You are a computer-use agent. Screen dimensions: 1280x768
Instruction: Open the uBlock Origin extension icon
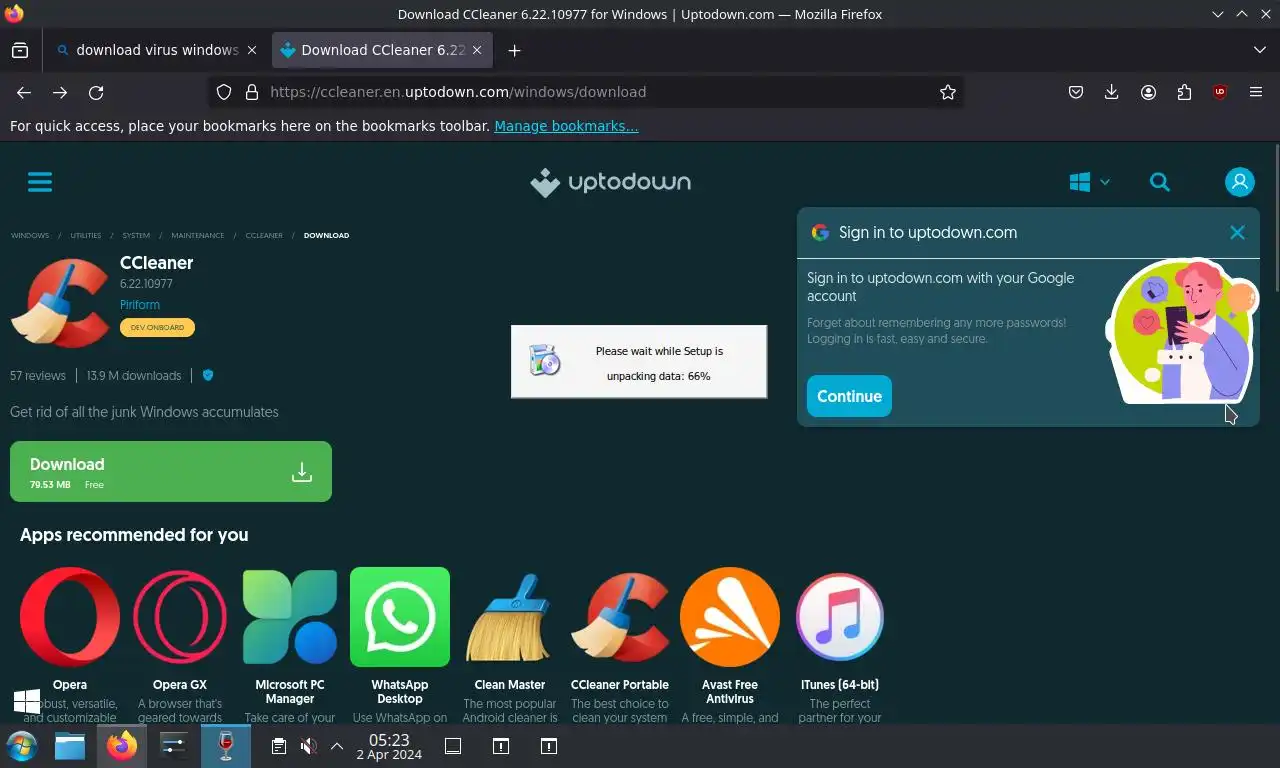click(x=1220, y=92)
